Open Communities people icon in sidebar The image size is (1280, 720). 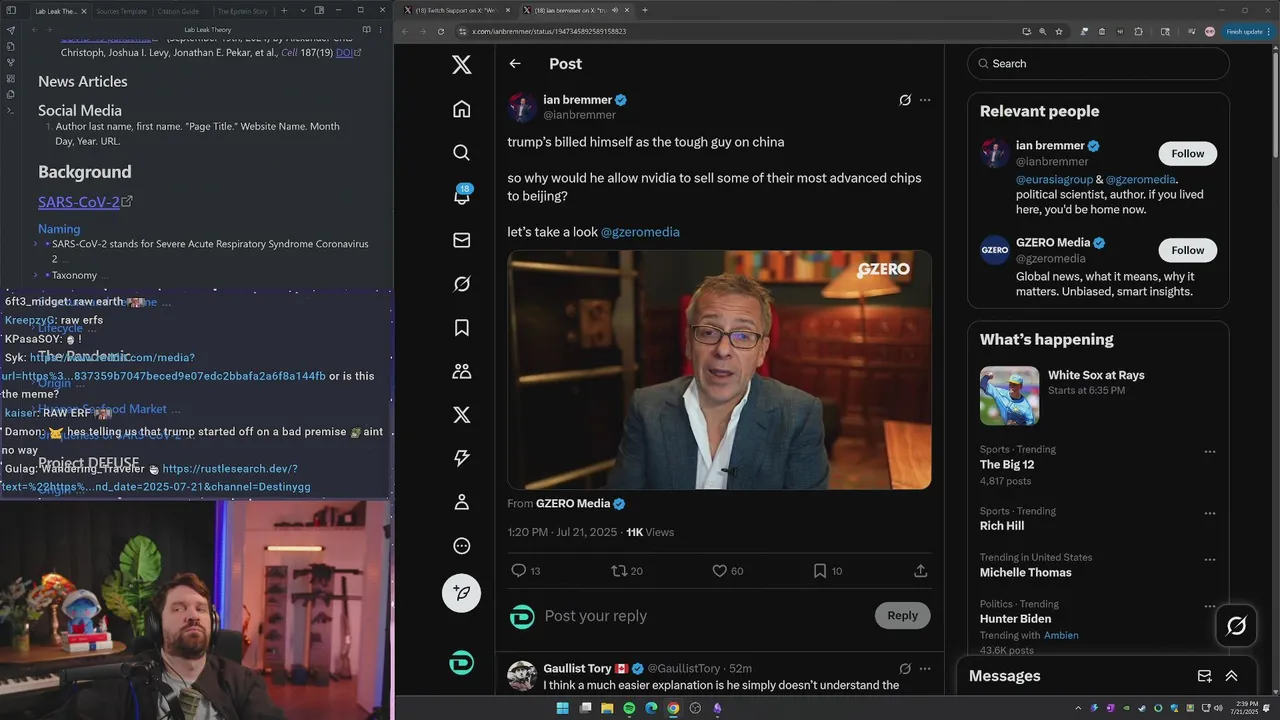click(x=461, y=371)
